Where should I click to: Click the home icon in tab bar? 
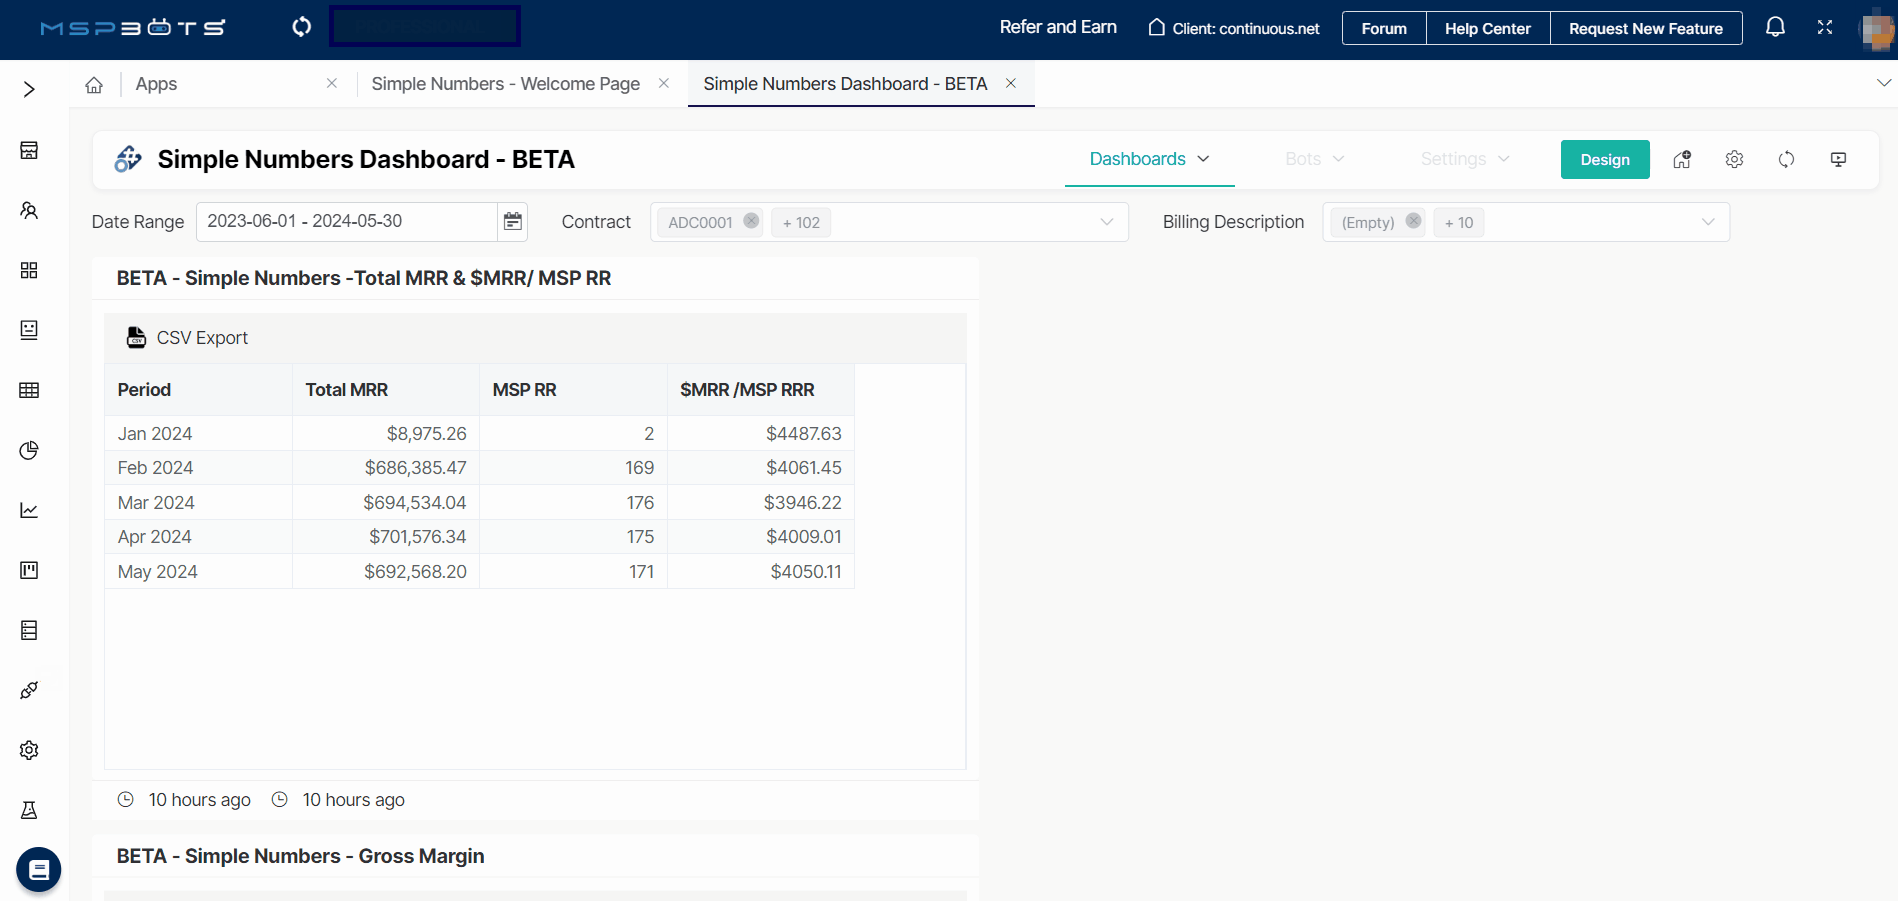[94, 85]
